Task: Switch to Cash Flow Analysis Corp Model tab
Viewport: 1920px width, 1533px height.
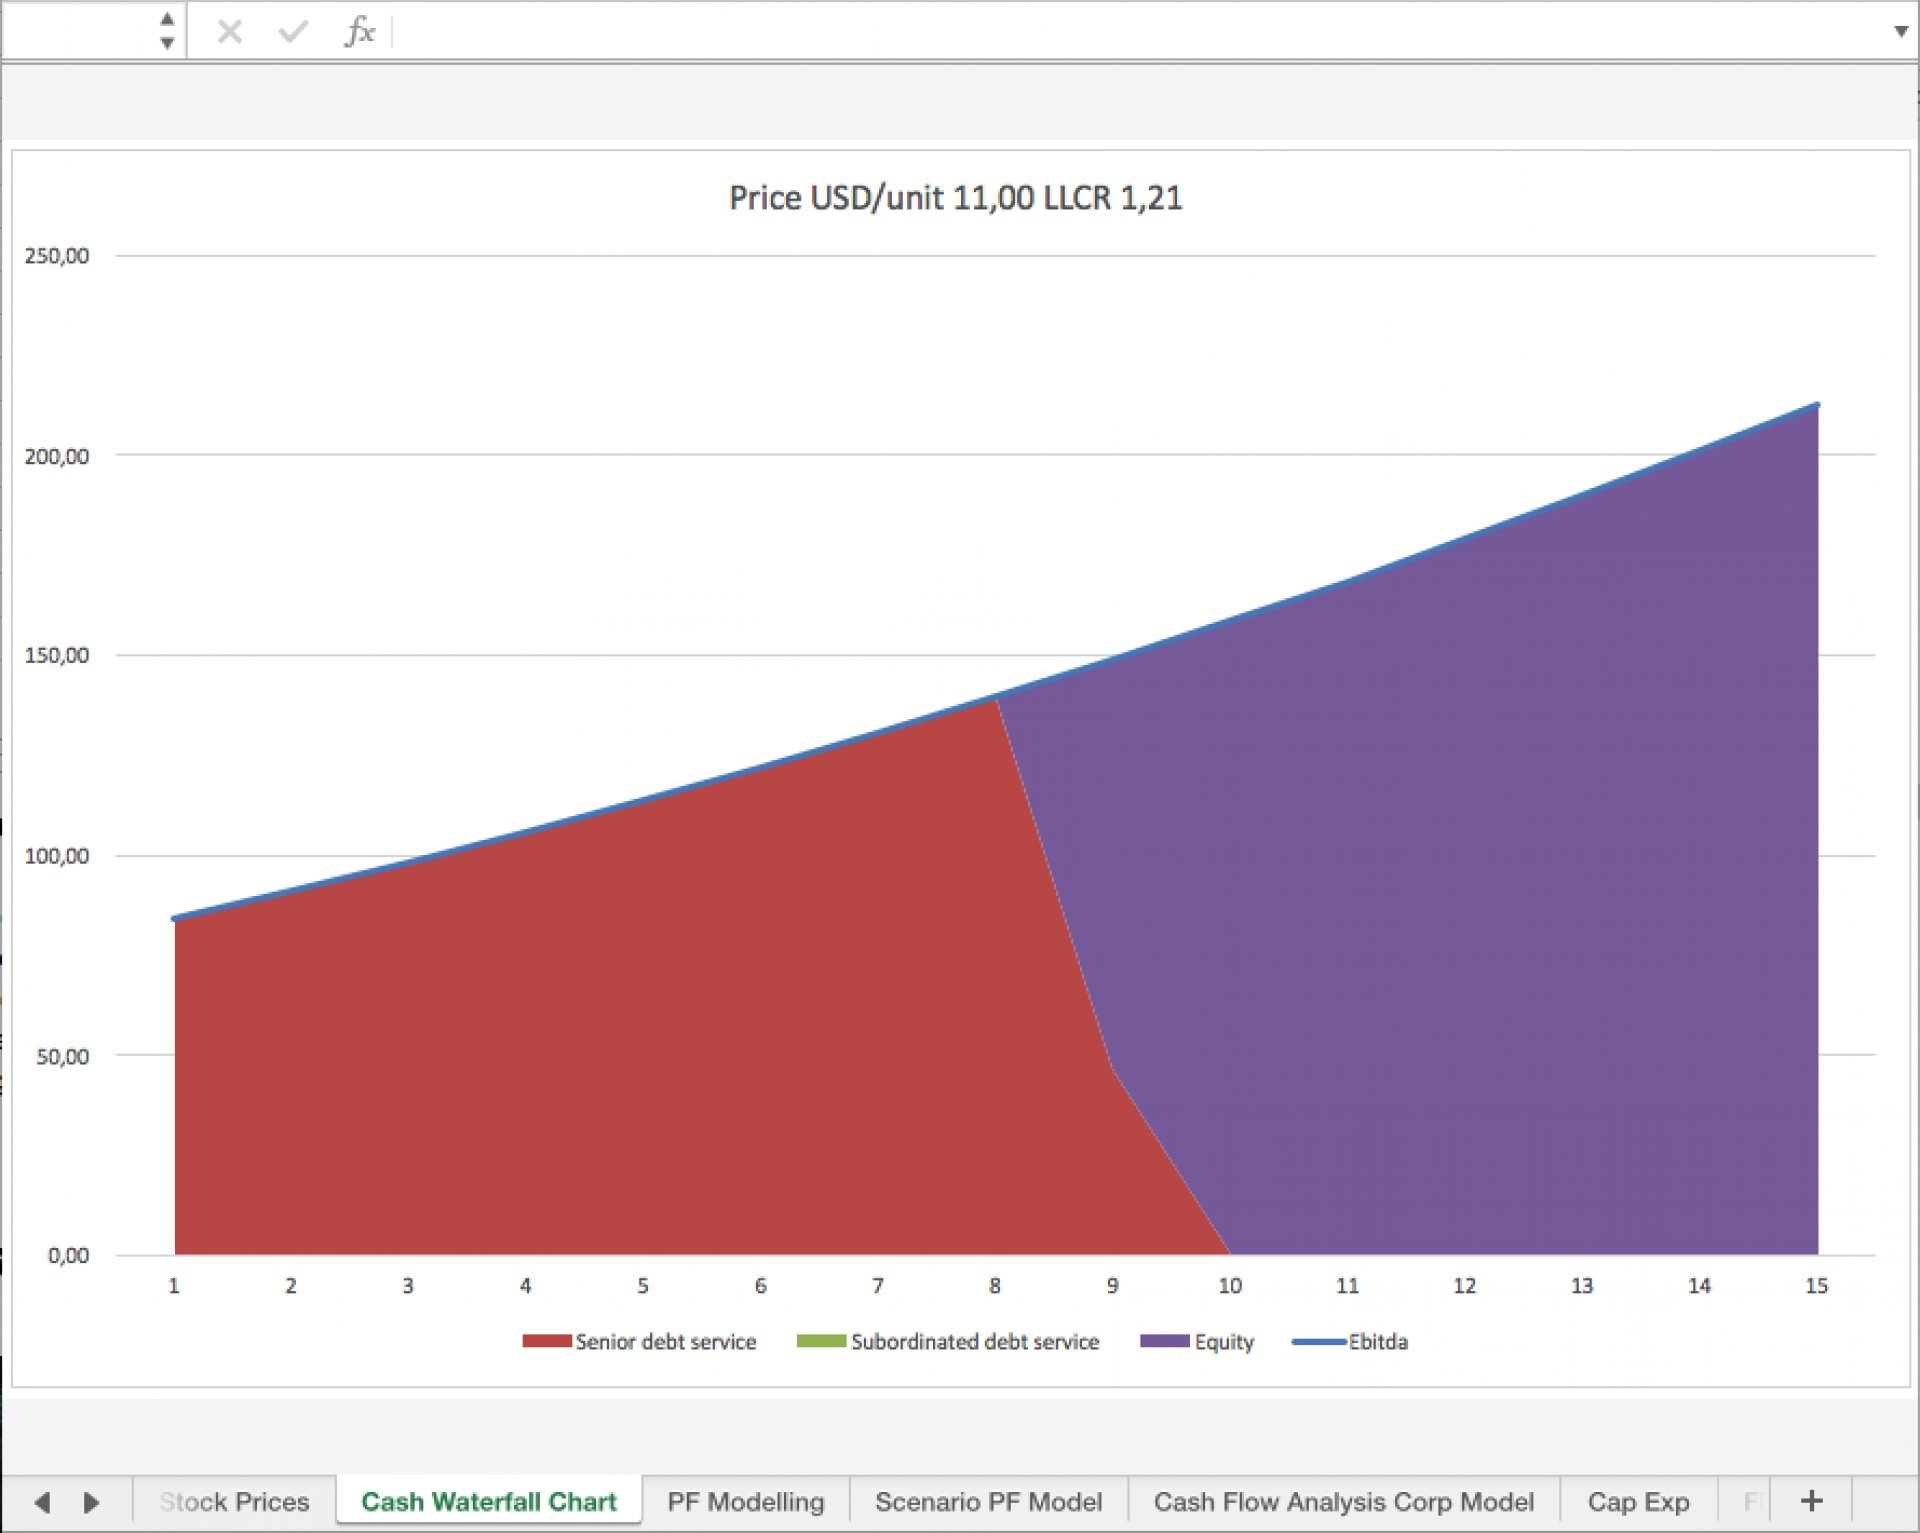Action: pyautogui.click(x=1343, y=1502)
